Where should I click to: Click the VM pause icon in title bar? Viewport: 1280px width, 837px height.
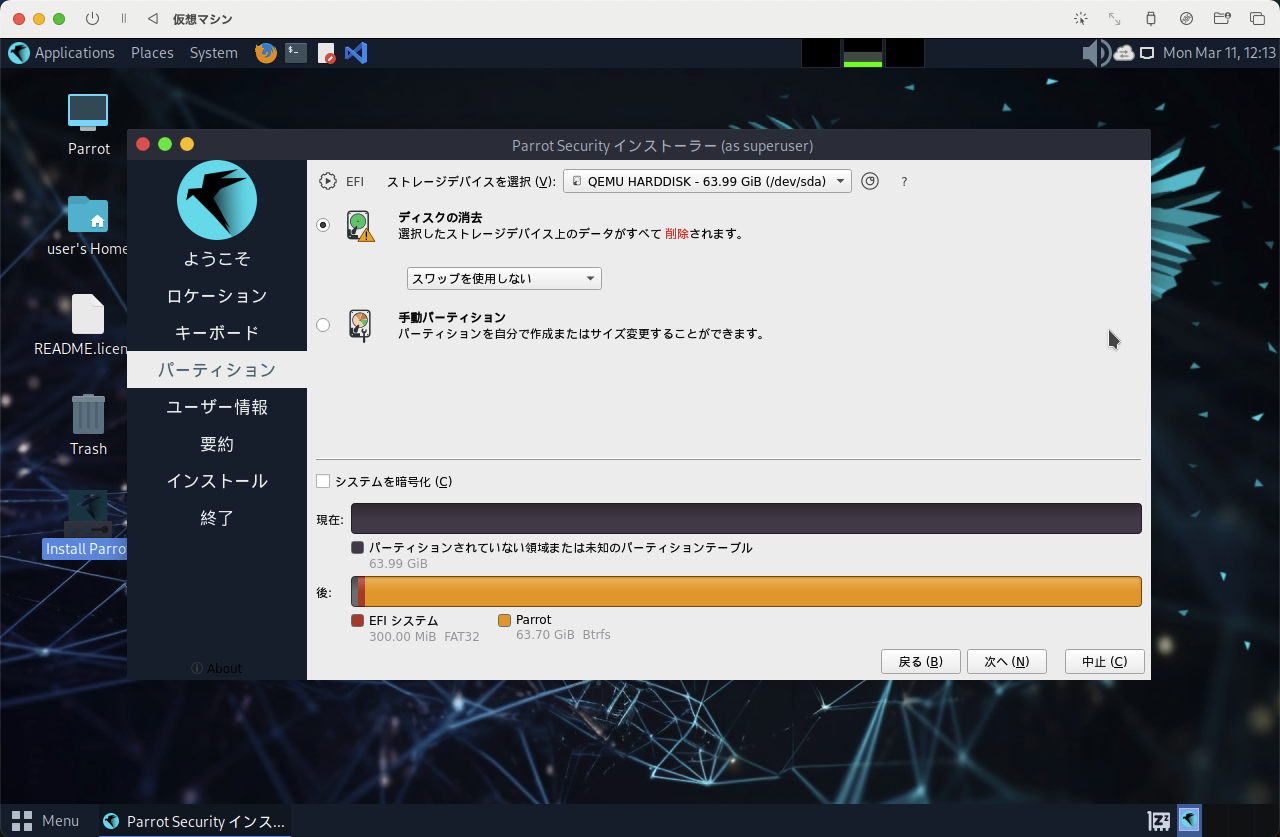tap(123, 19)
